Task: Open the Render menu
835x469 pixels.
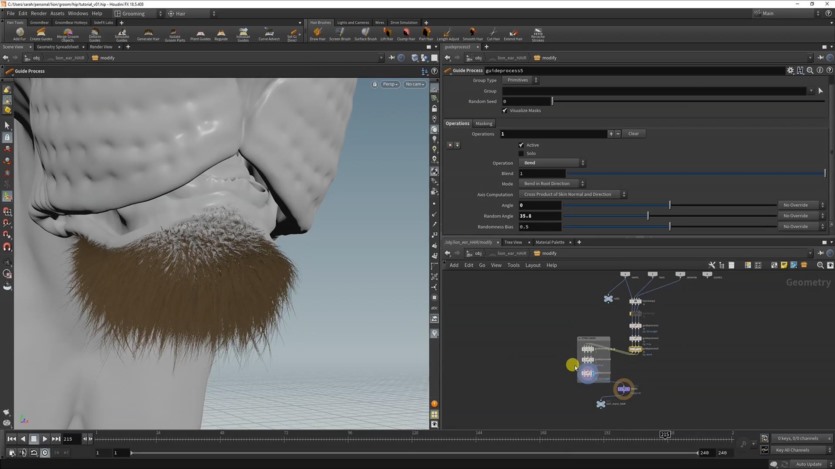Action: (38, 13)
